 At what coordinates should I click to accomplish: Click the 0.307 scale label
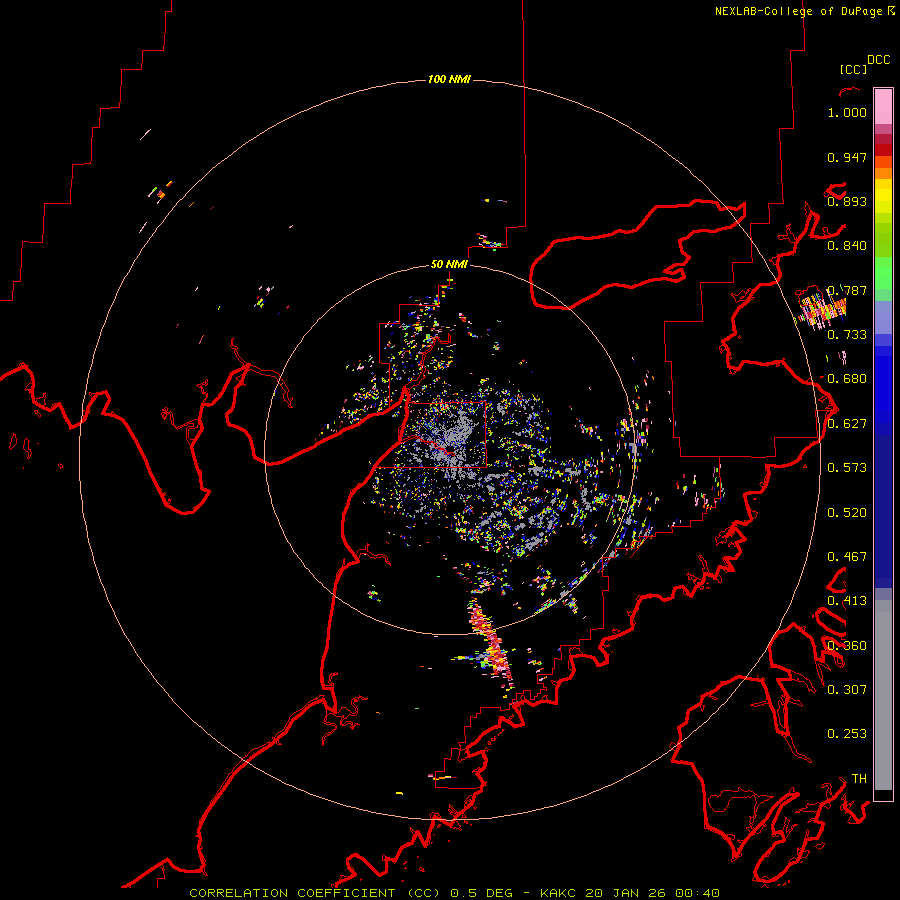pyautogui.click(x=847, y=689)
